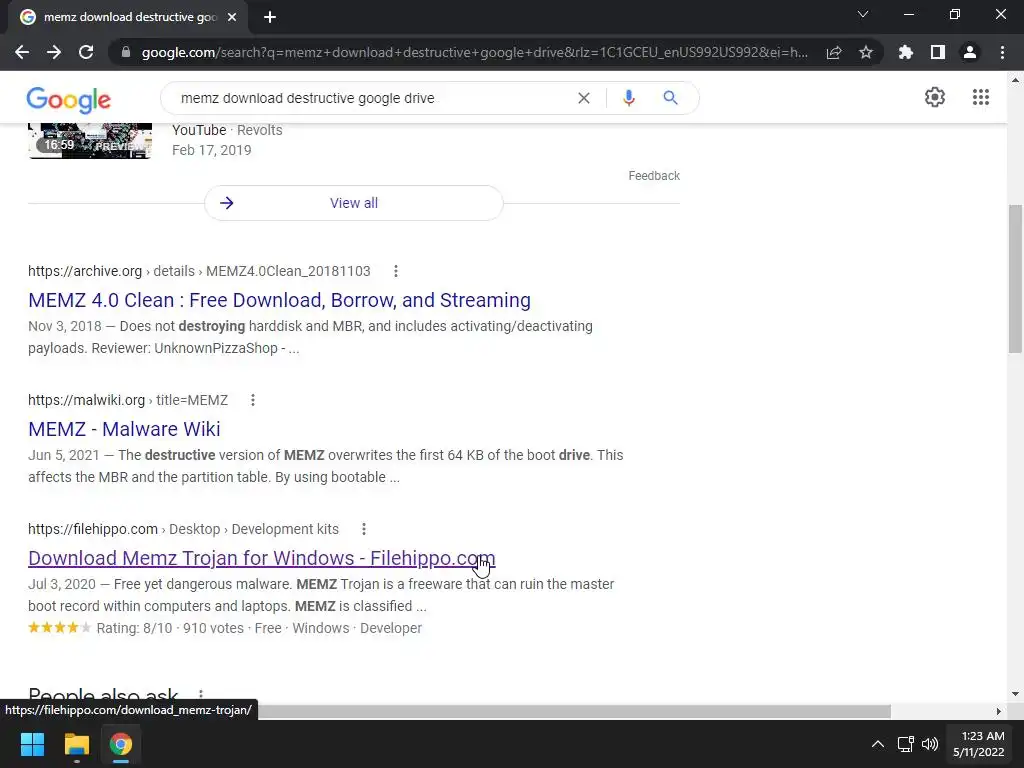This screenshot has height=768, width=1024.
Task: Go back using the browser back arrow
Action: click(22, 52)
